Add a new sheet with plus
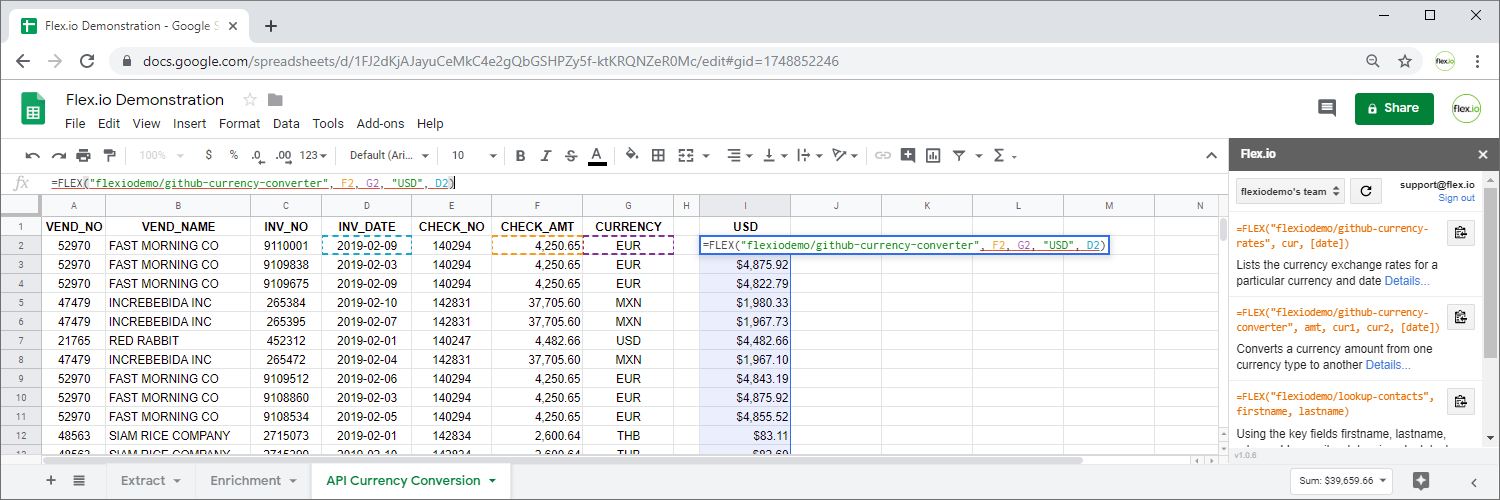Viewport: 1500px width, 500px height. pos(51,480)
